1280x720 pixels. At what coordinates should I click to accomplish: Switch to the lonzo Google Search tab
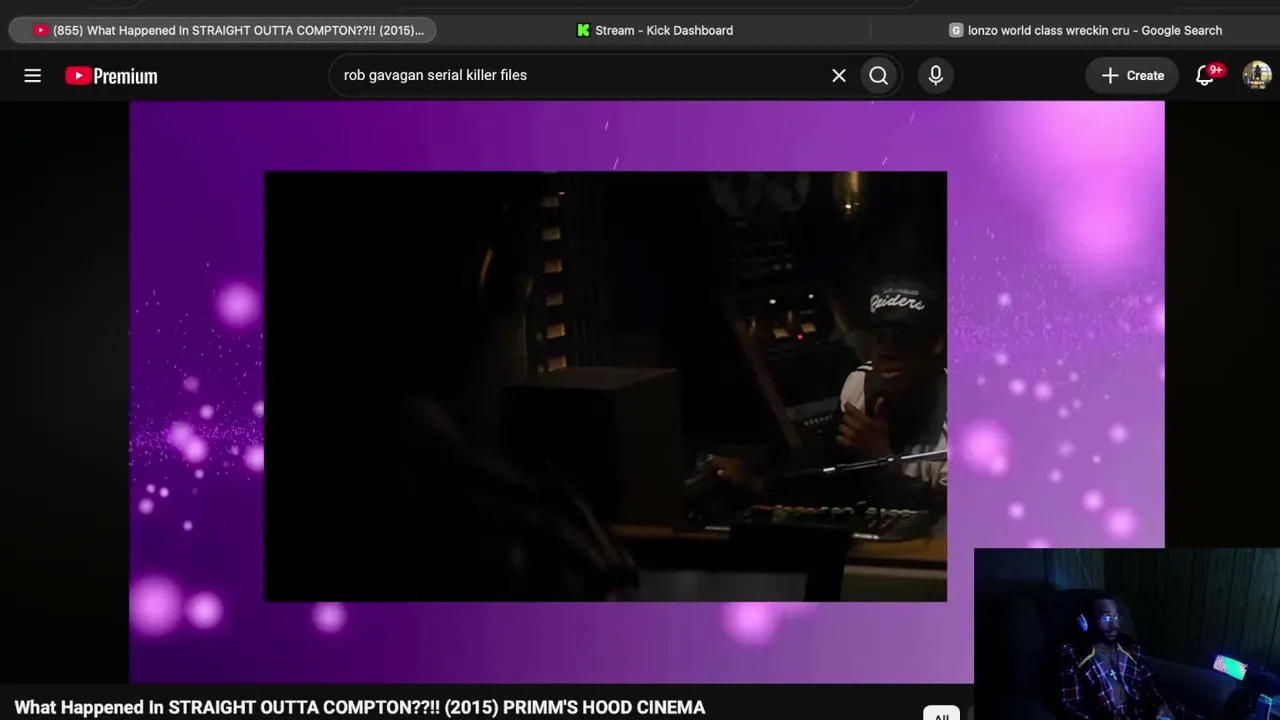1085,30
